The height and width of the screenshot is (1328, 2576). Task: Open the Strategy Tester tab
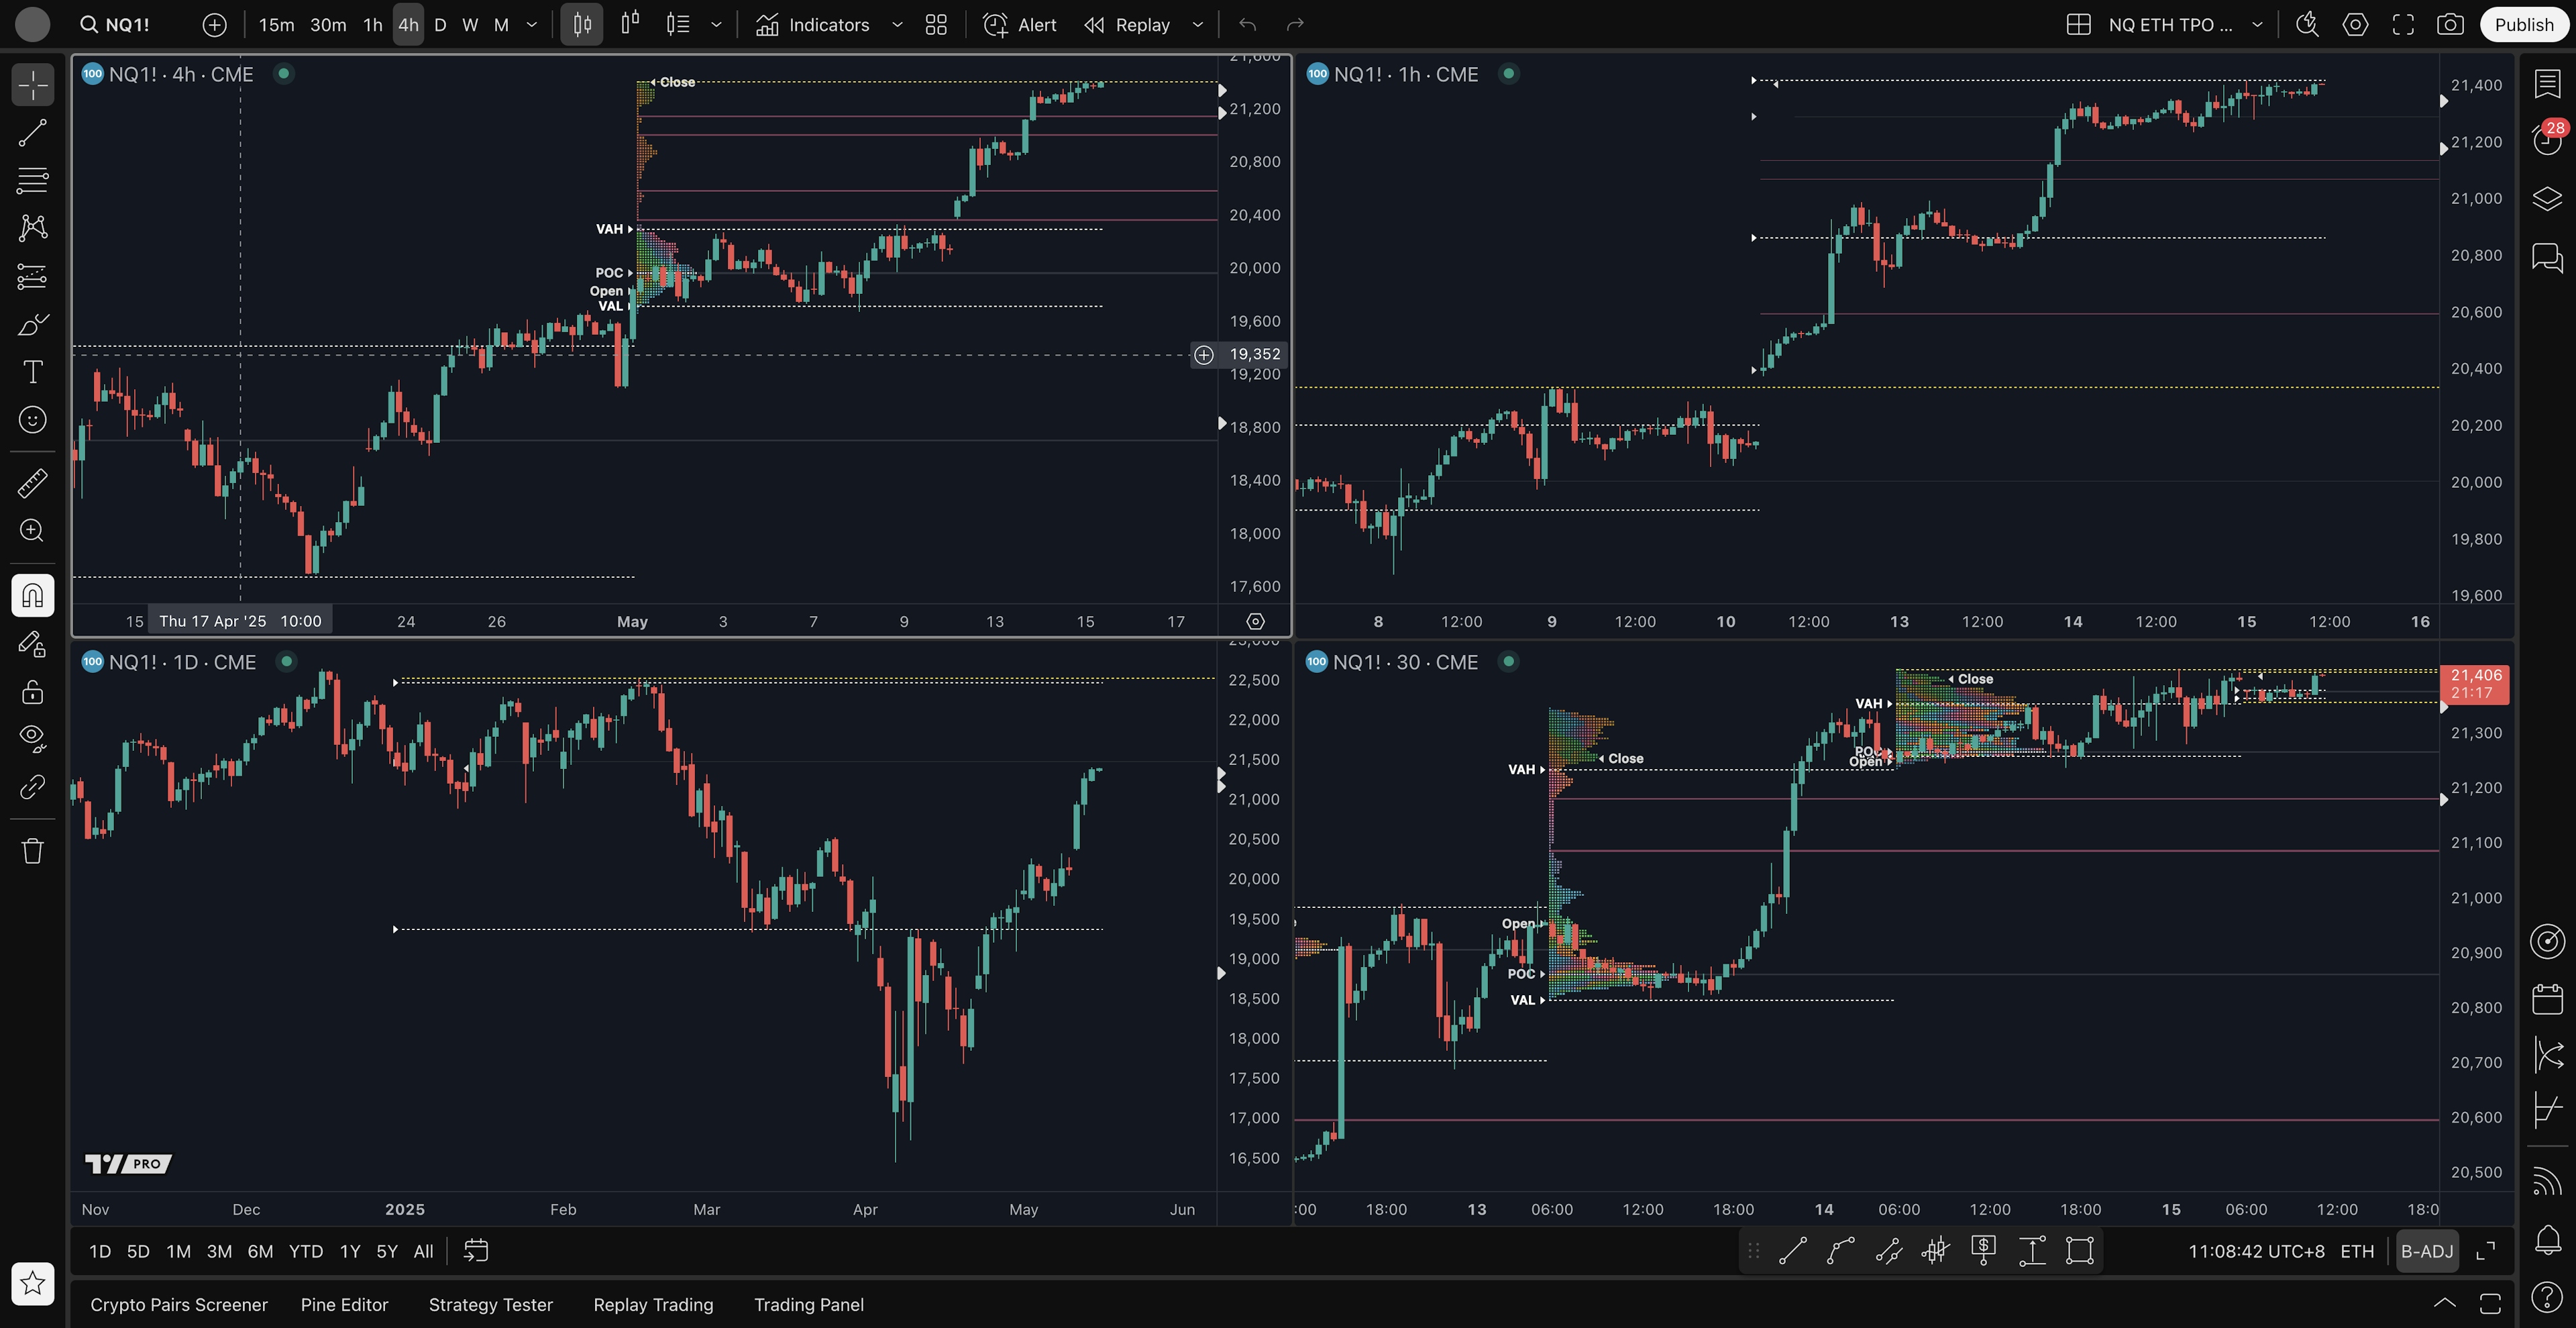(490, 1304)
